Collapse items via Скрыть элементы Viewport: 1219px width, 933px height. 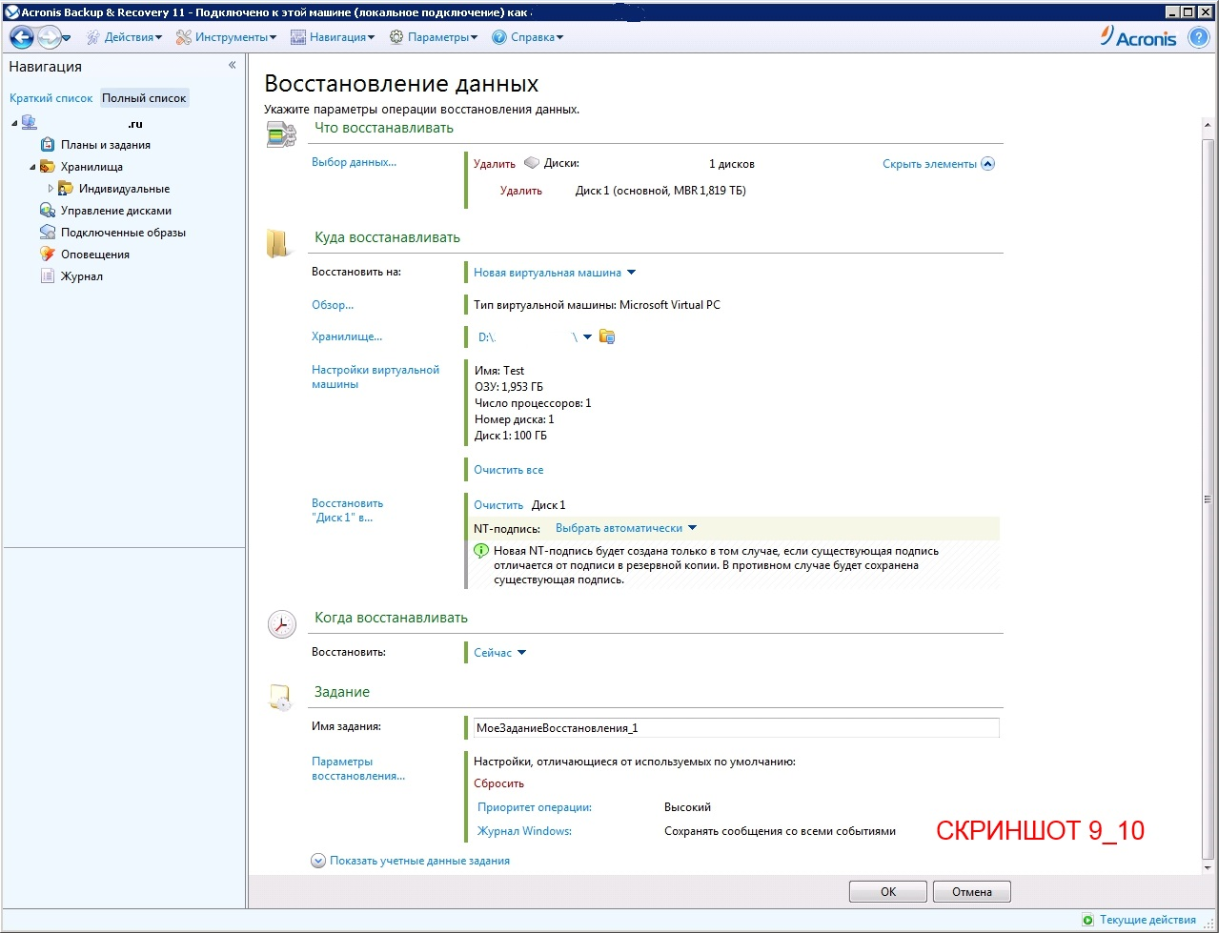coord(938,164)
